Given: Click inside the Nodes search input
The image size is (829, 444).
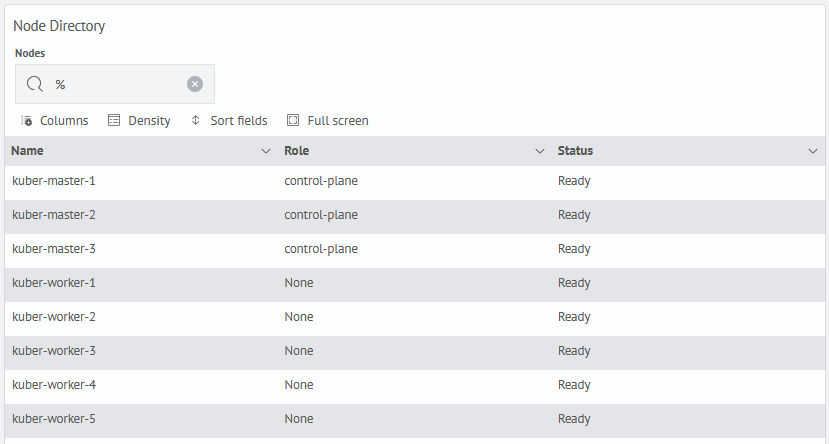Looking at the screenshot, I should click(115, 84).
